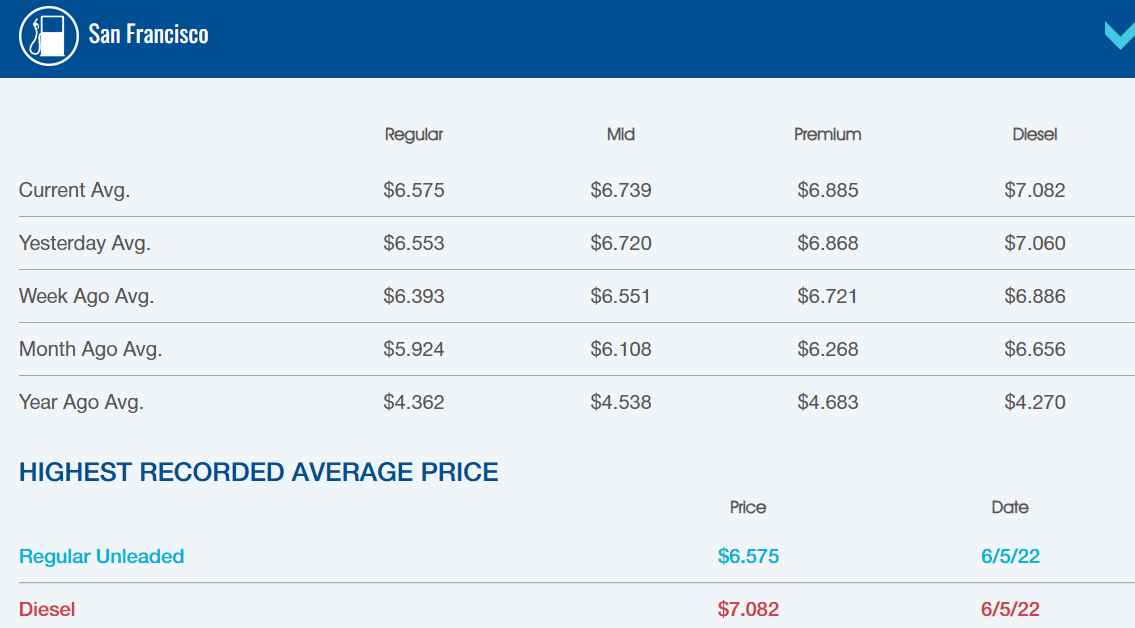Open the Diesel record link
1135x628 pixels.
click(x=46, y=608)
